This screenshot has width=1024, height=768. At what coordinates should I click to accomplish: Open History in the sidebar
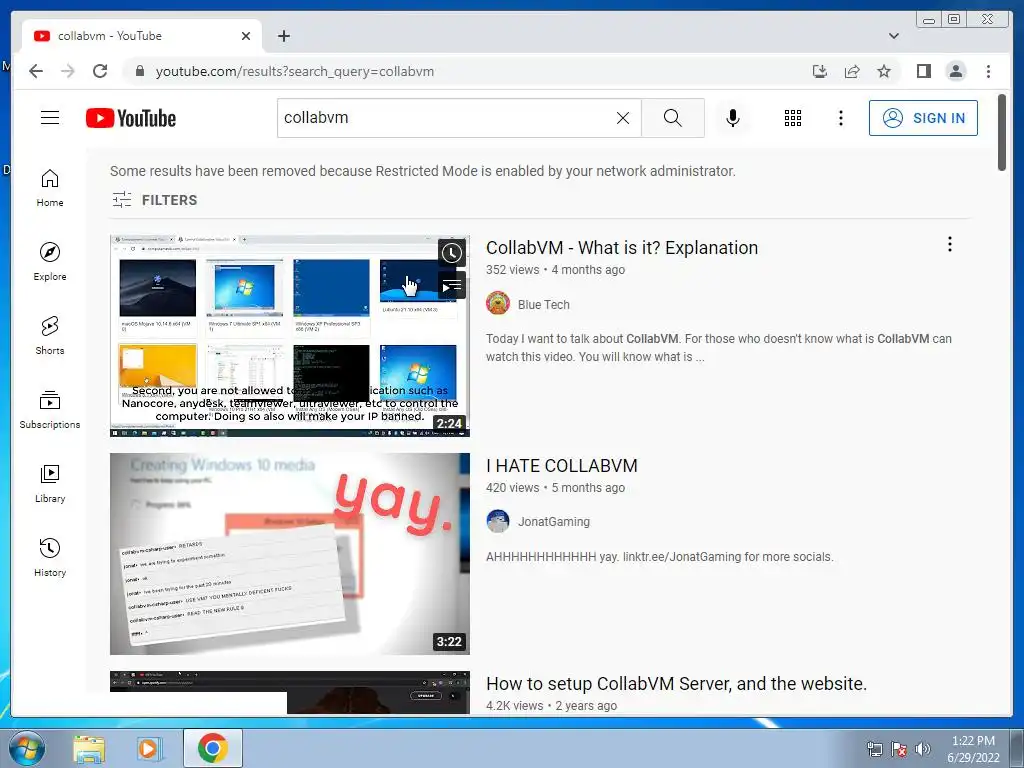point(50,558)
